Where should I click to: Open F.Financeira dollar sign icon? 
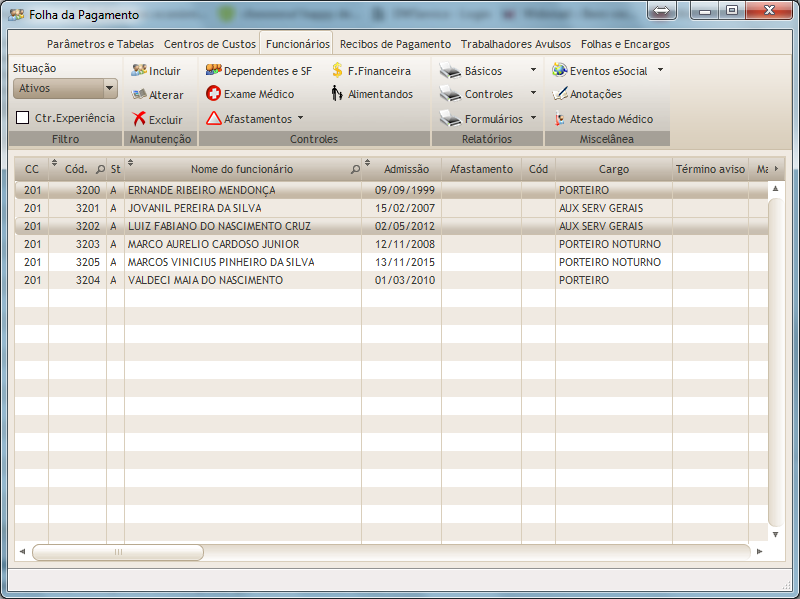(338, 71)
